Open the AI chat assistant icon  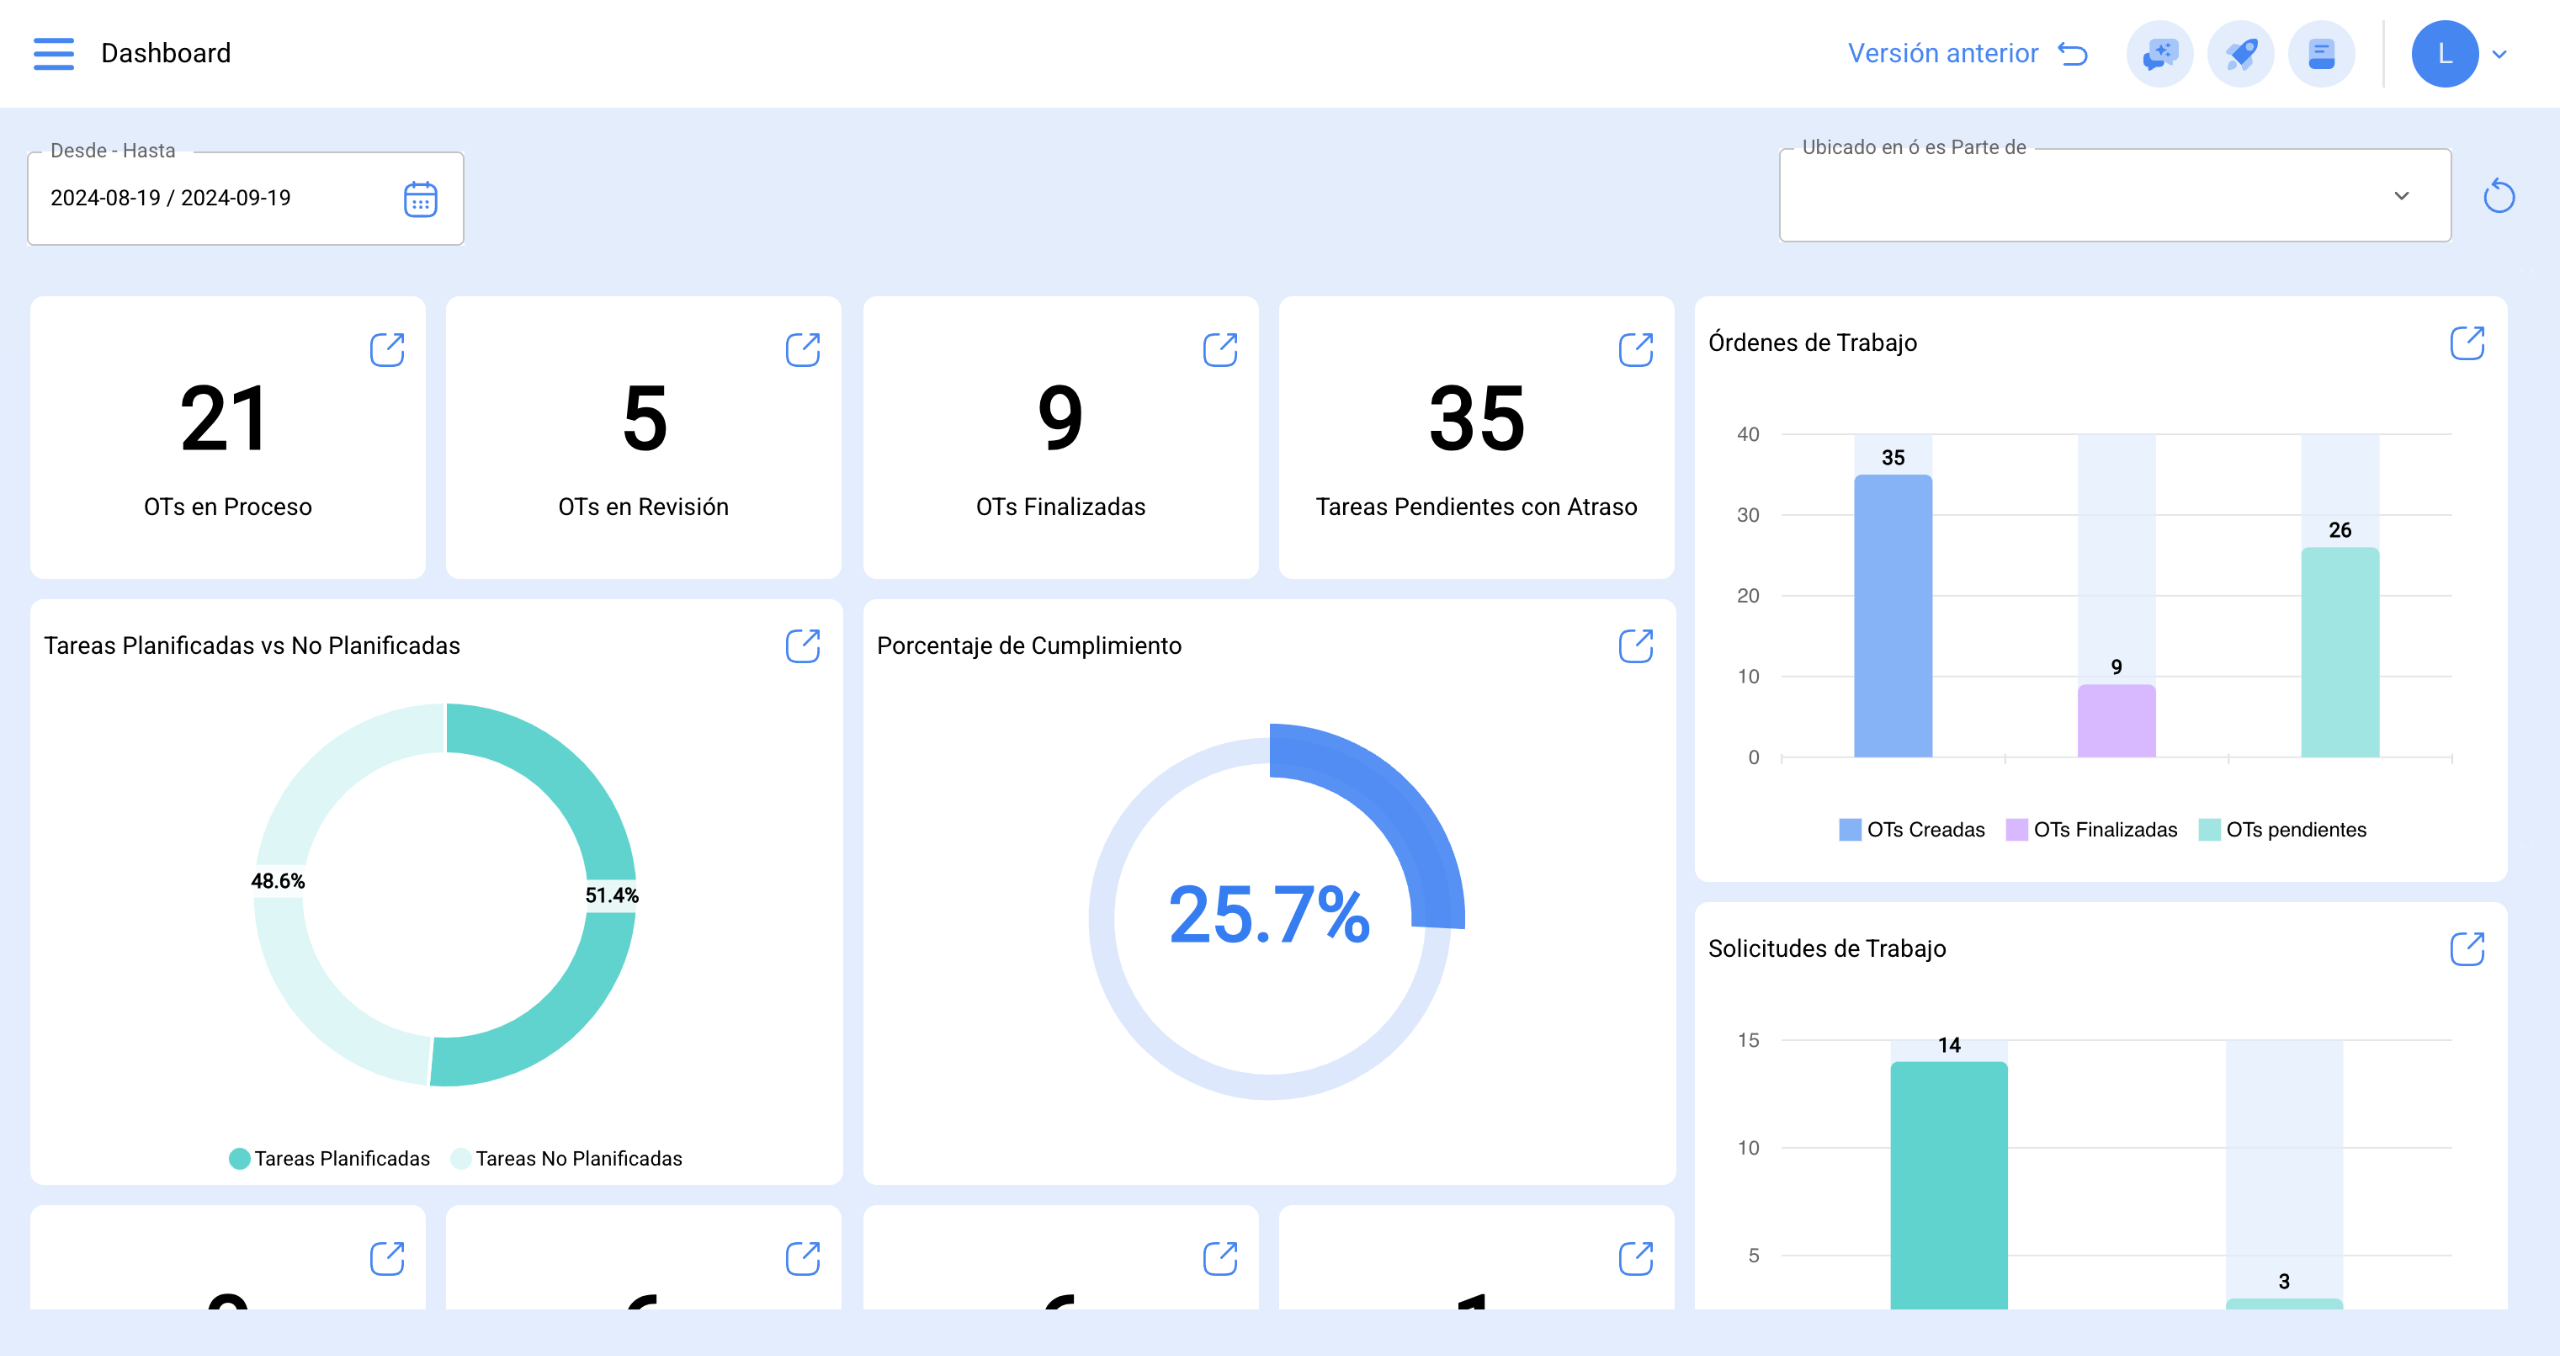pyautogui.click(x=2159, y=54)
